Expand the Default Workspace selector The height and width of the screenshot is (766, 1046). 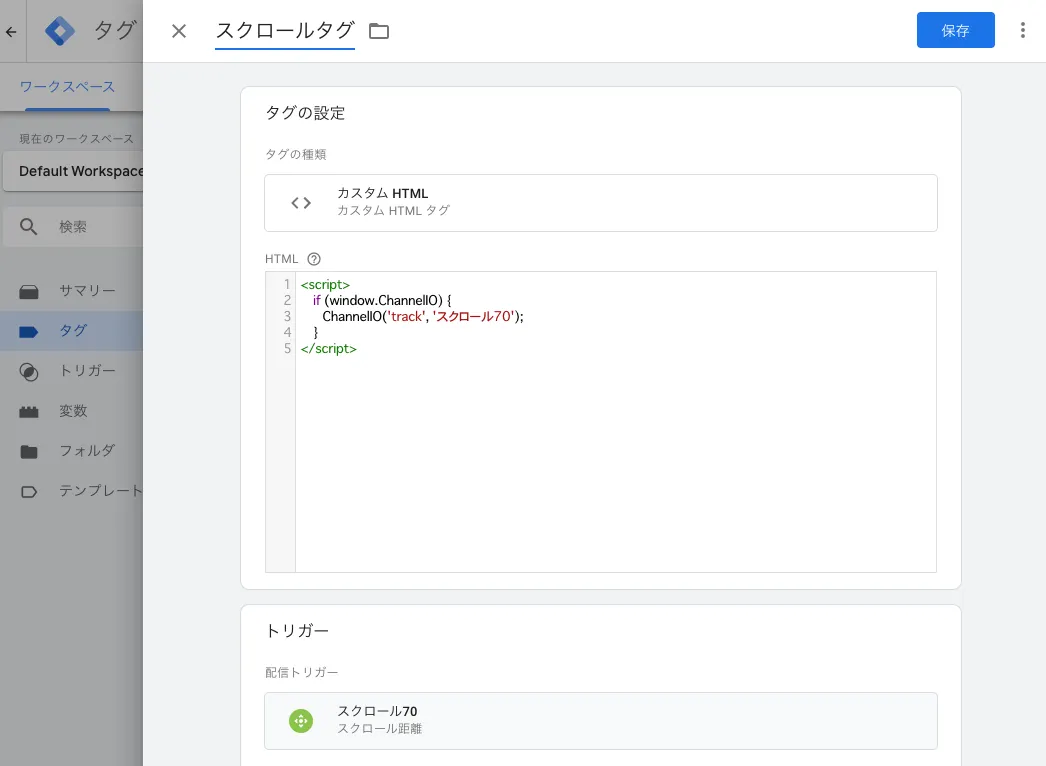pos(80,171)
